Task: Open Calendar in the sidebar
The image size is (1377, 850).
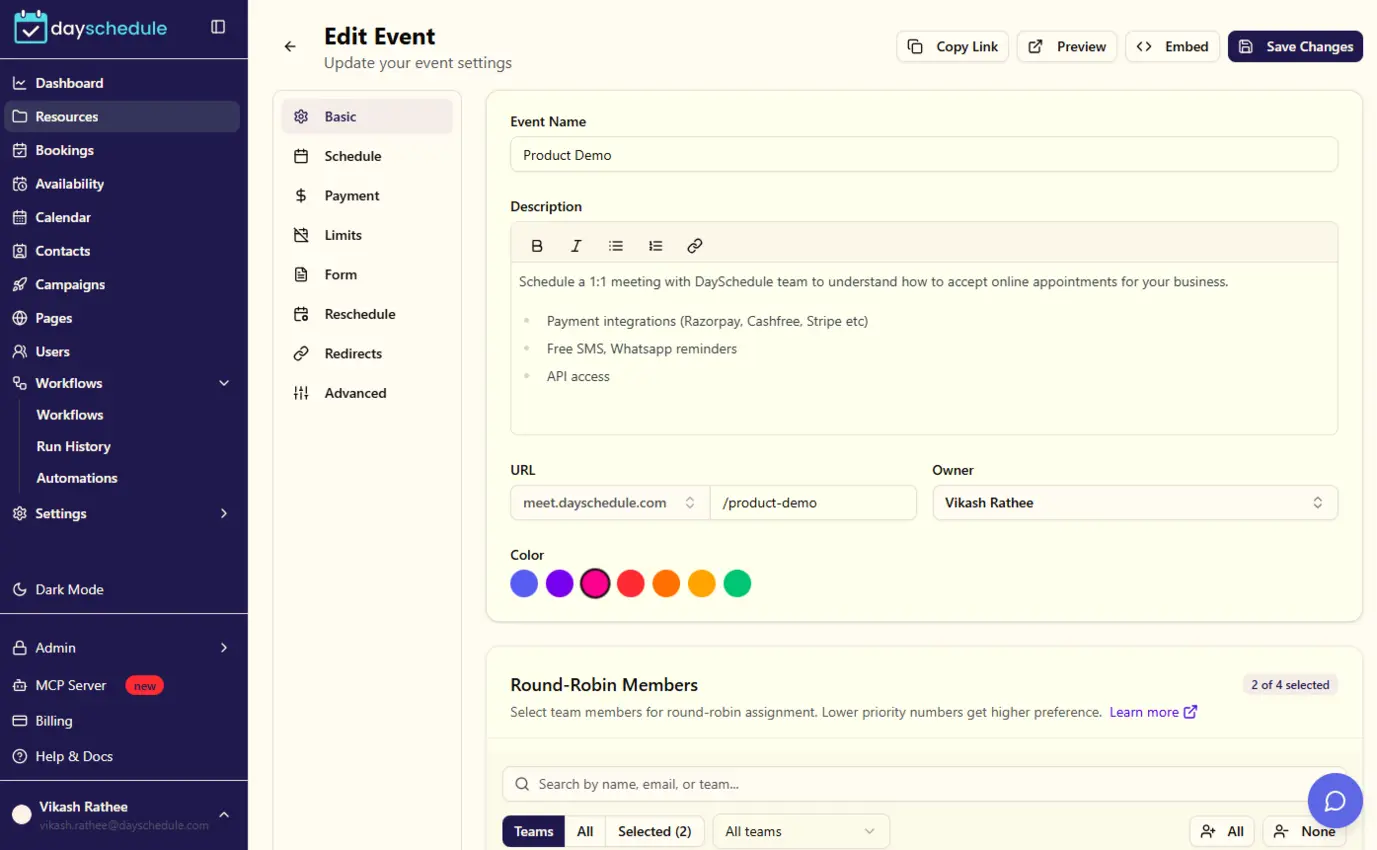Action: click(122, 217)
